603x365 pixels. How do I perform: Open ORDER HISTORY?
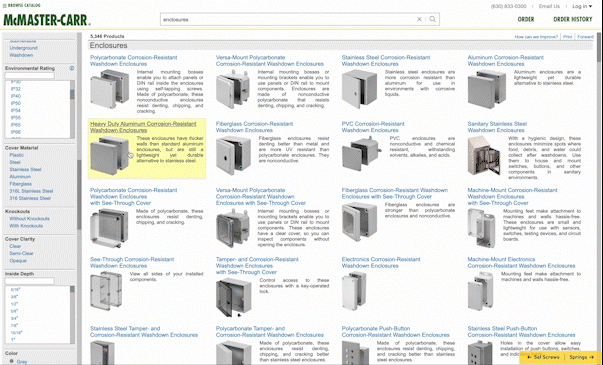pyautogui.click(x=573, y=19)
